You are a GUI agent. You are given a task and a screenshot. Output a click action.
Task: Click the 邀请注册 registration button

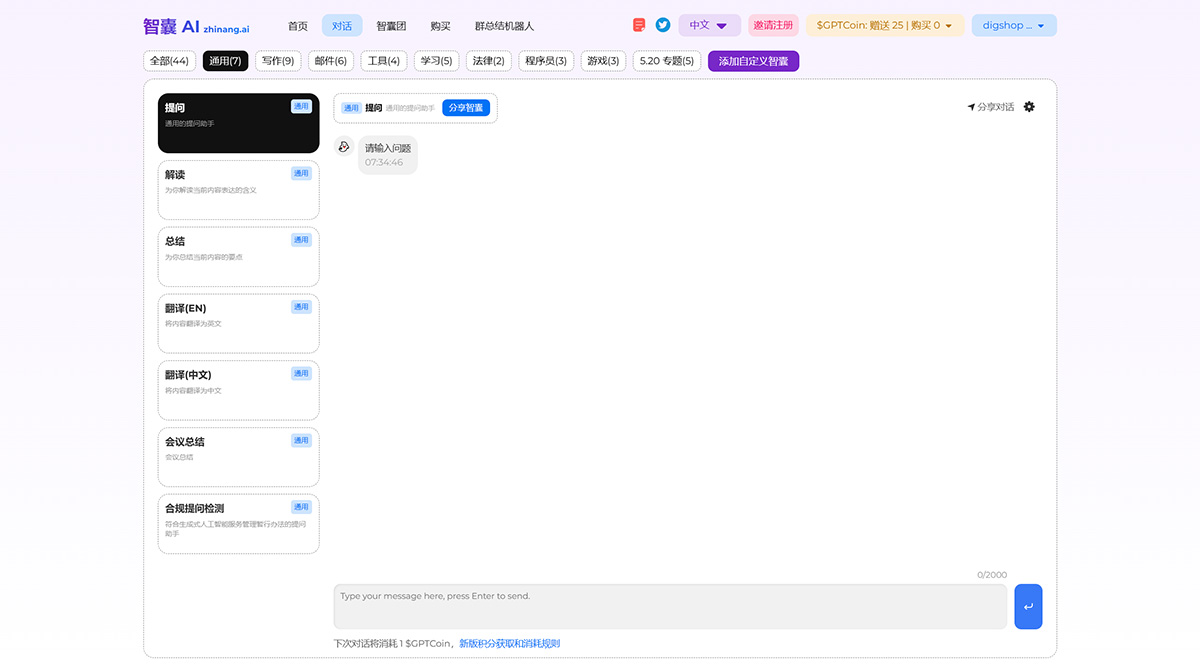point(773,24)
